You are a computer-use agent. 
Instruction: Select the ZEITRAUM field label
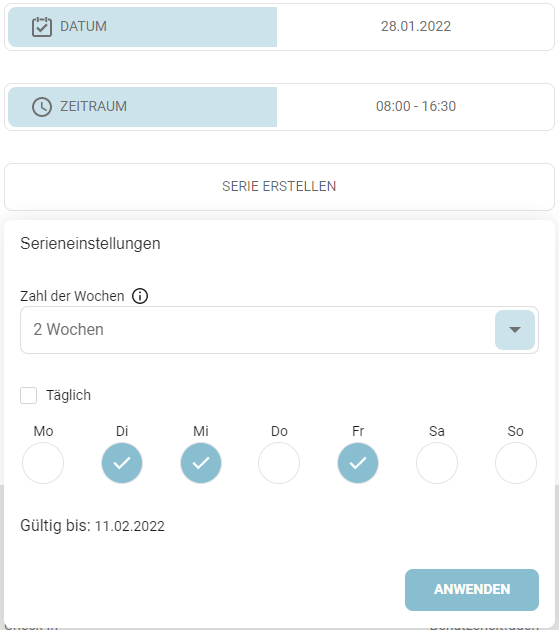pyautogui.click(x=94, y=106)
